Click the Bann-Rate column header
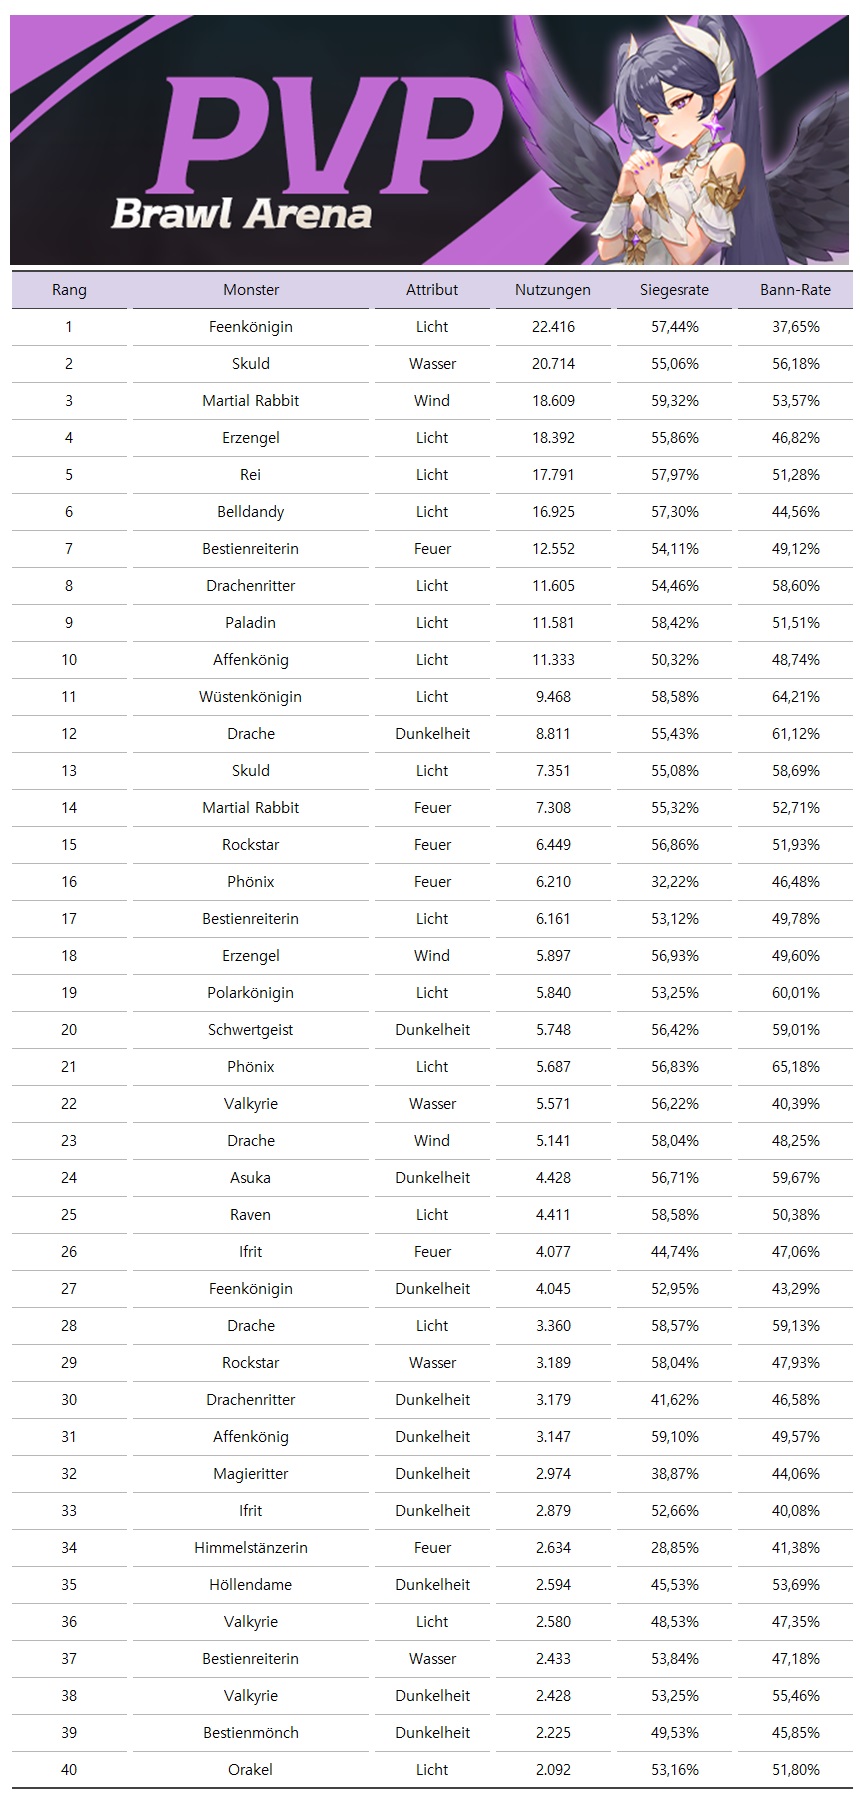The image size is (860, 1801). (x=795, y=290)
